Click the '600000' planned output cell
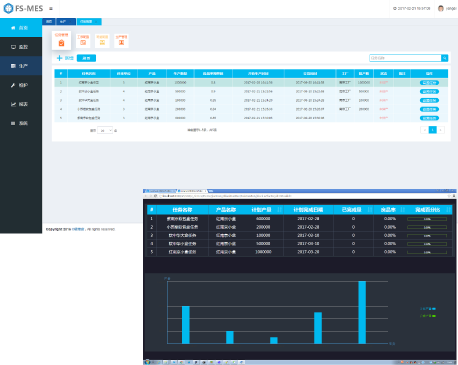The image size is (458, 365). pyautogui.click(x=263, y=219)
